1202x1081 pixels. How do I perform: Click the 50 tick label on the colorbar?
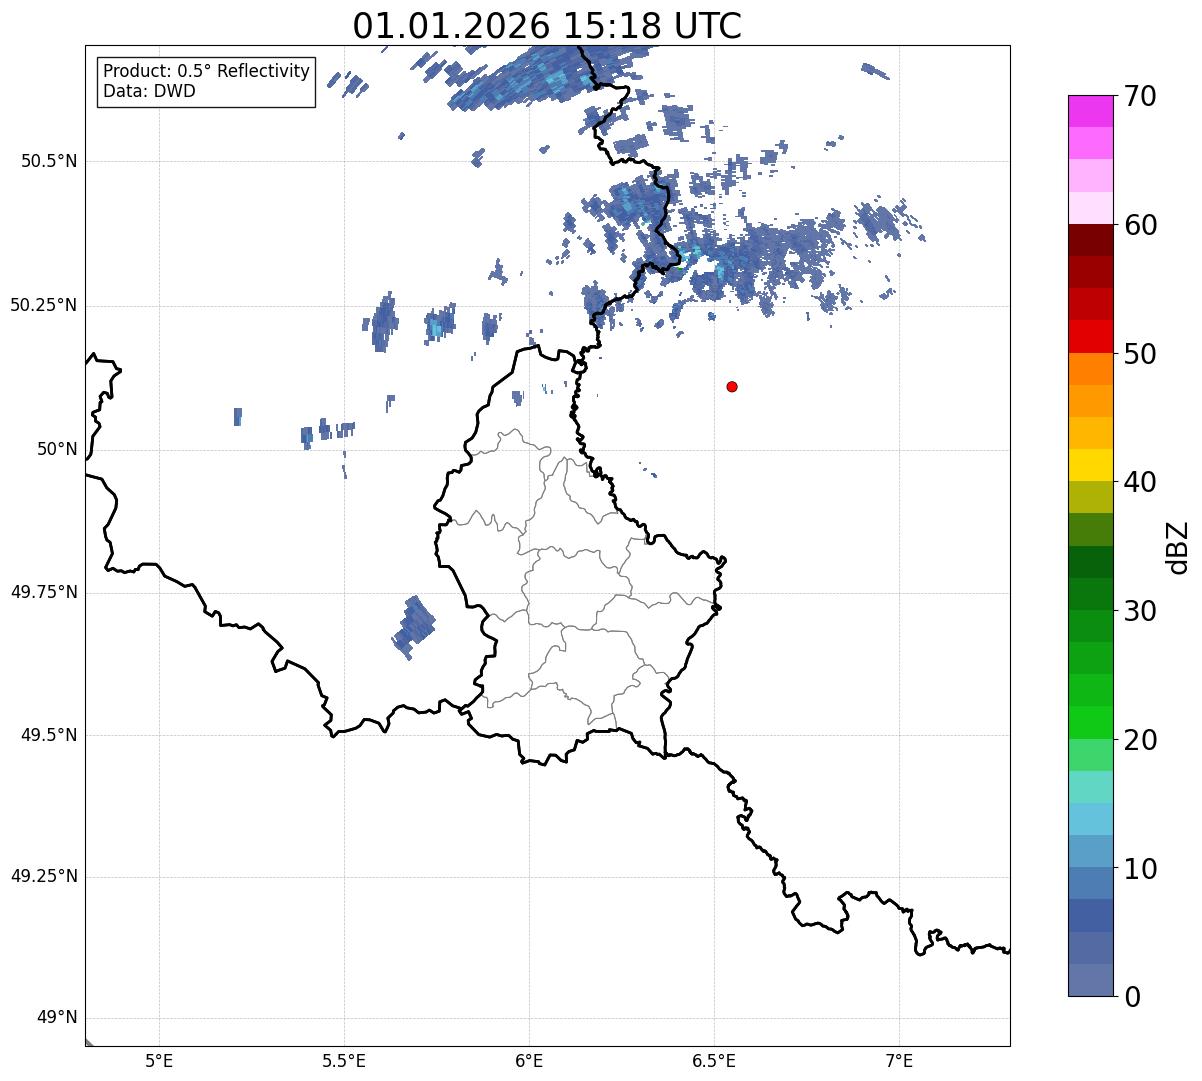pyautogui.click(x=1140, y=354)
